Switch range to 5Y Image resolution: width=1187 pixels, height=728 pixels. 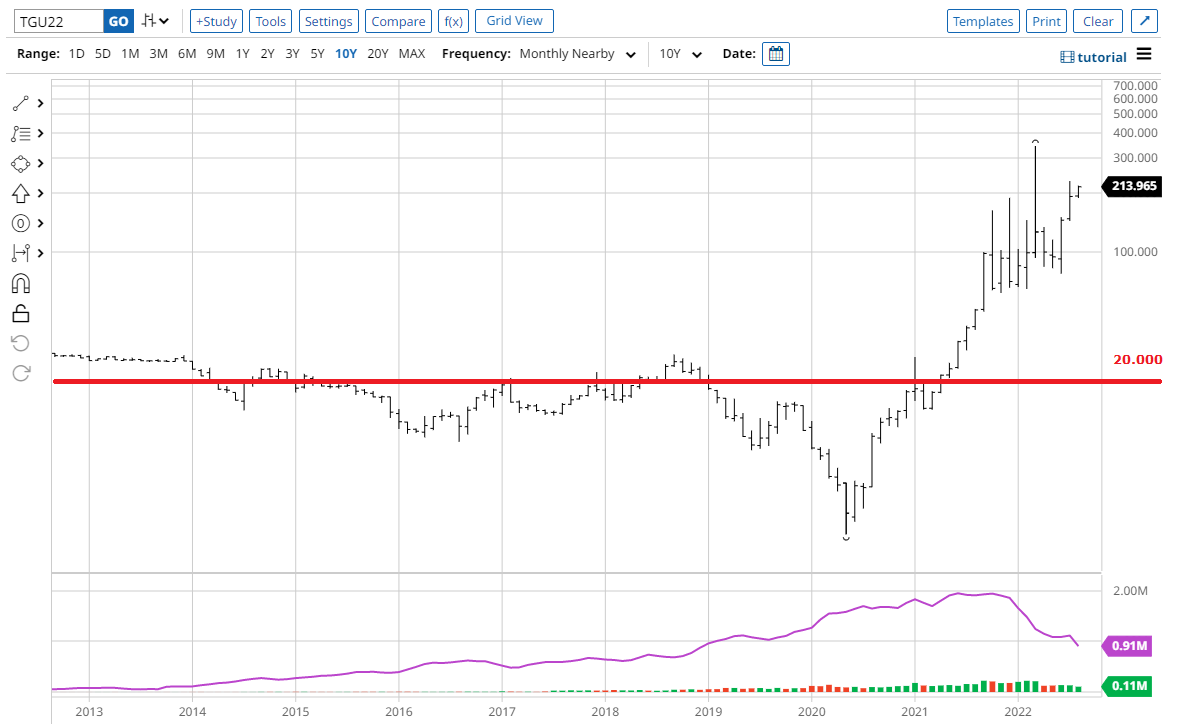(x=317, y=54)
